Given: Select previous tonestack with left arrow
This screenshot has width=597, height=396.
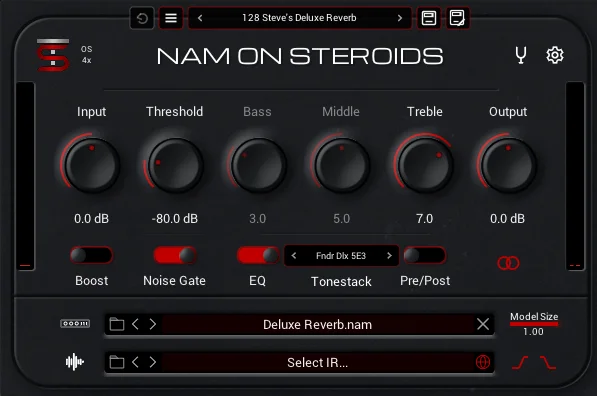Looking at the screenshot, I should tap(294, 255).
